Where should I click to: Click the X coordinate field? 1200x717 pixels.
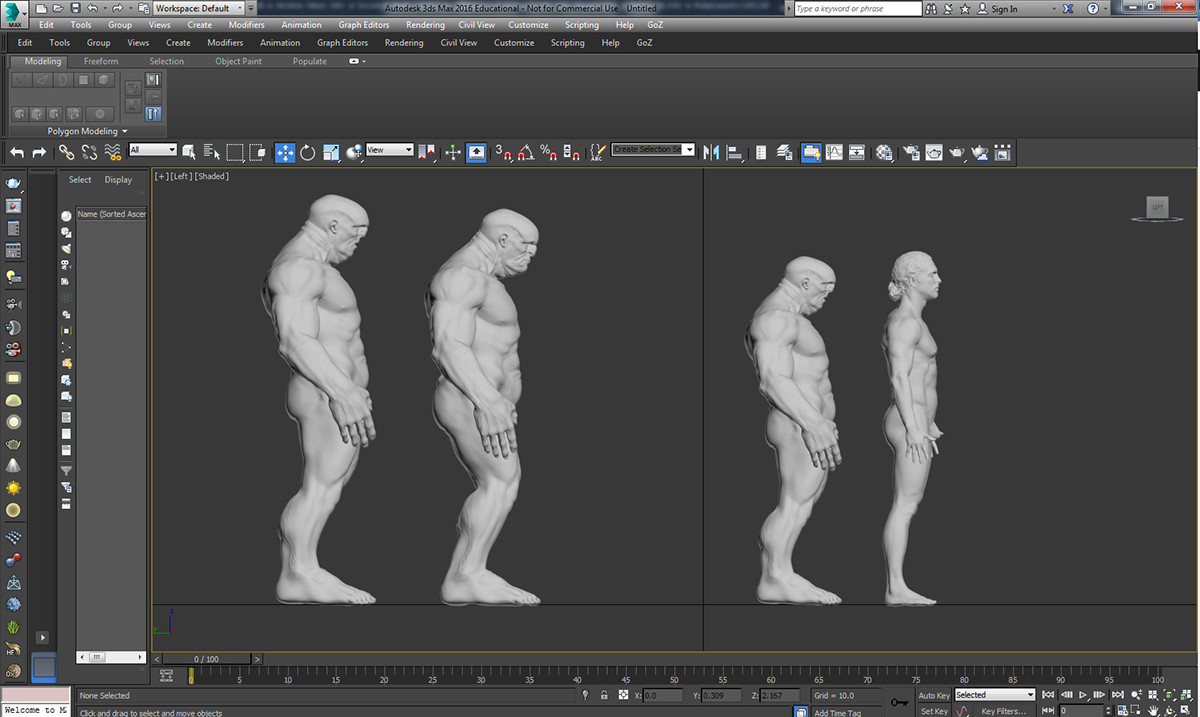click(x=664, y=695)
